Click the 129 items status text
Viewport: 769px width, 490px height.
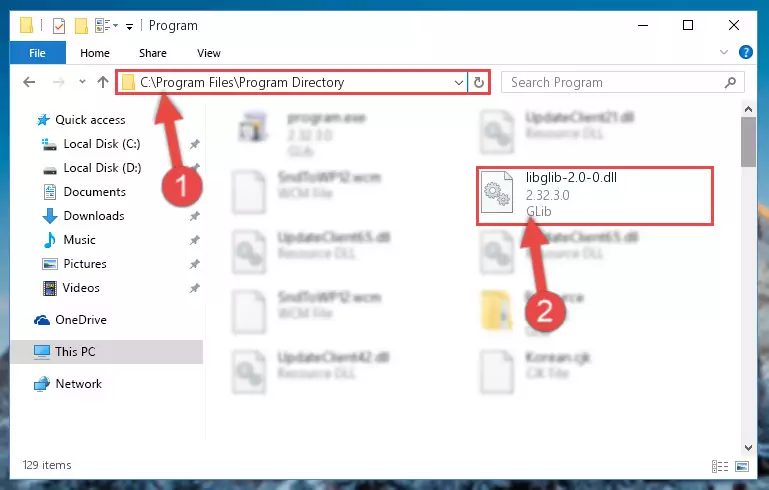[47, 465]
